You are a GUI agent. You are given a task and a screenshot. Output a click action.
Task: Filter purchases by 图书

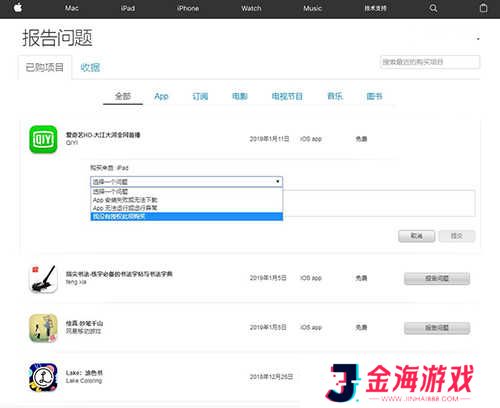pos(374,96)
